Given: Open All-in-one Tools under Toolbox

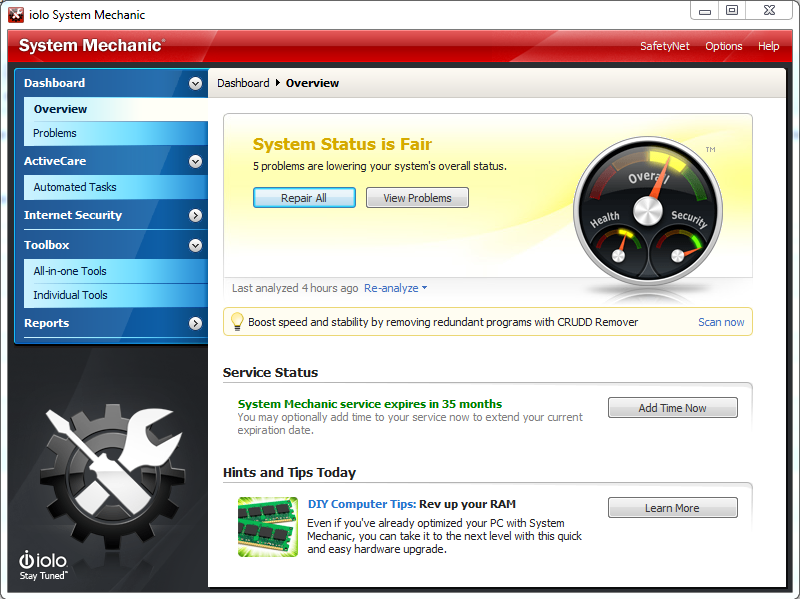Looking at the screenshot, I should [x=116, y=271].
